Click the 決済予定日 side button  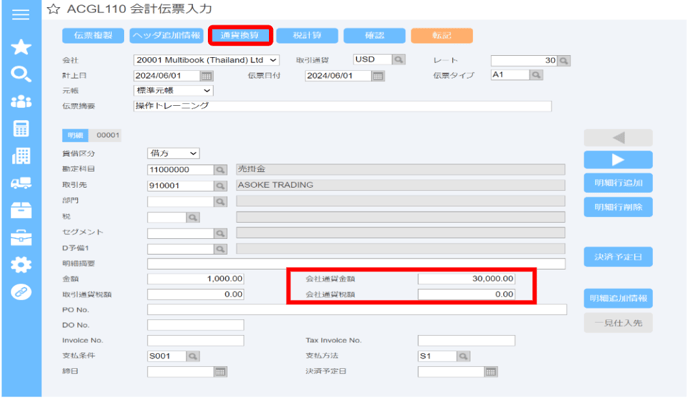(x=618, y=257)
